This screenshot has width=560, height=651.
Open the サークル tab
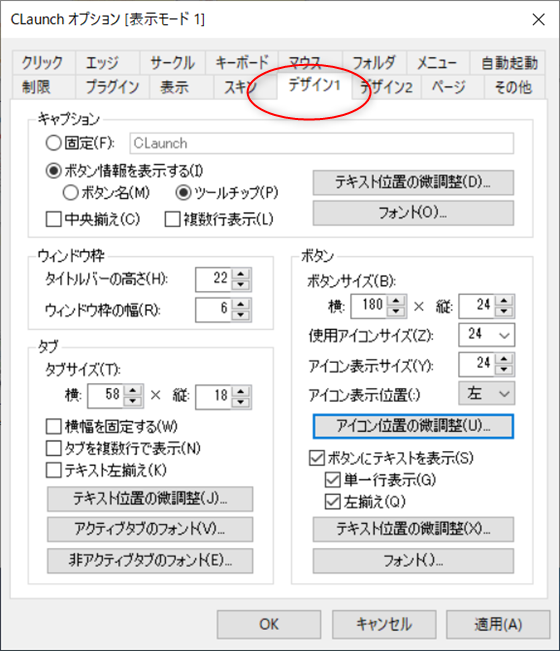point(172,63)
